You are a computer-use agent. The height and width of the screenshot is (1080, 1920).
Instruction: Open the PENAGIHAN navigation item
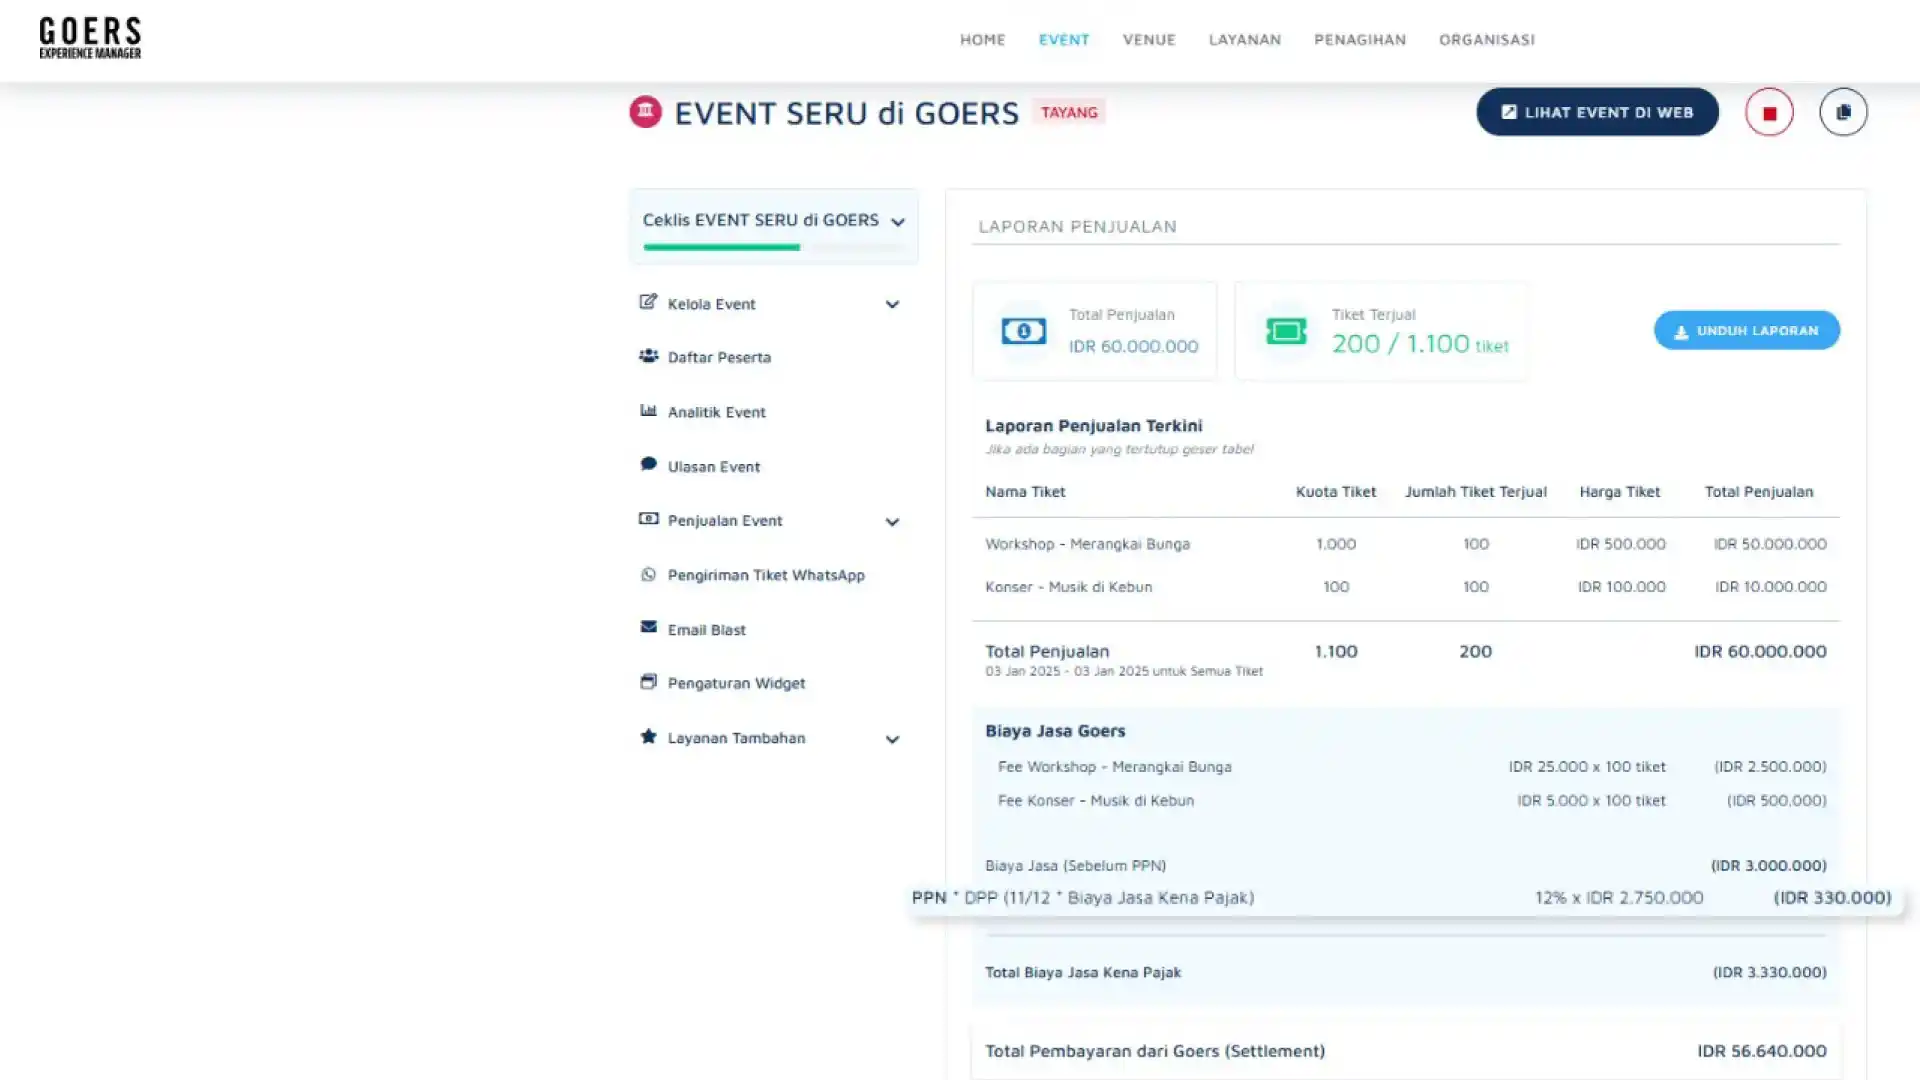(1359, 39)
